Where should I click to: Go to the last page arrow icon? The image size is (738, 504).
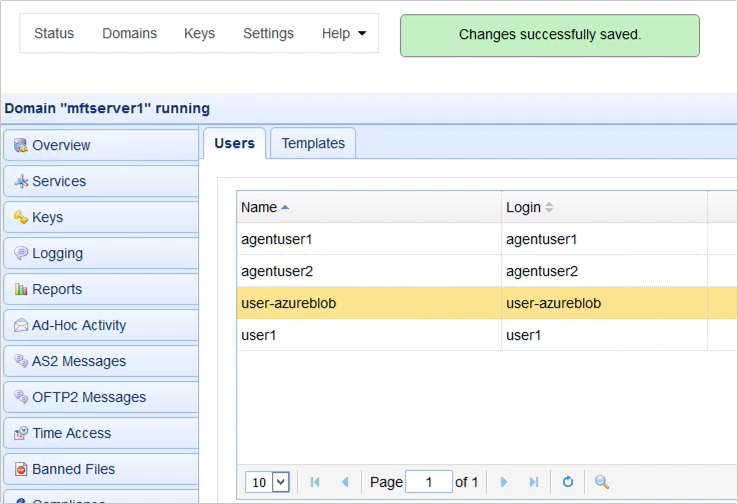coord(534,482)
